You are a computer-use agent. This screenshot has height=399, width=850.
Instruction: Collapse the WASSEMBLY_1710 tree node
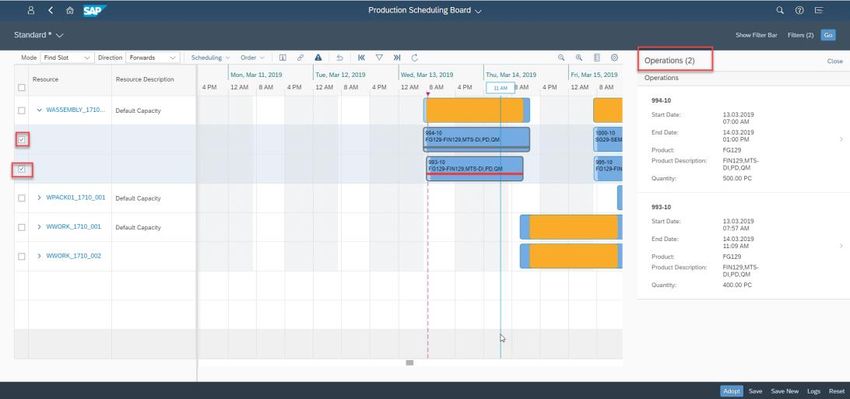39,110
